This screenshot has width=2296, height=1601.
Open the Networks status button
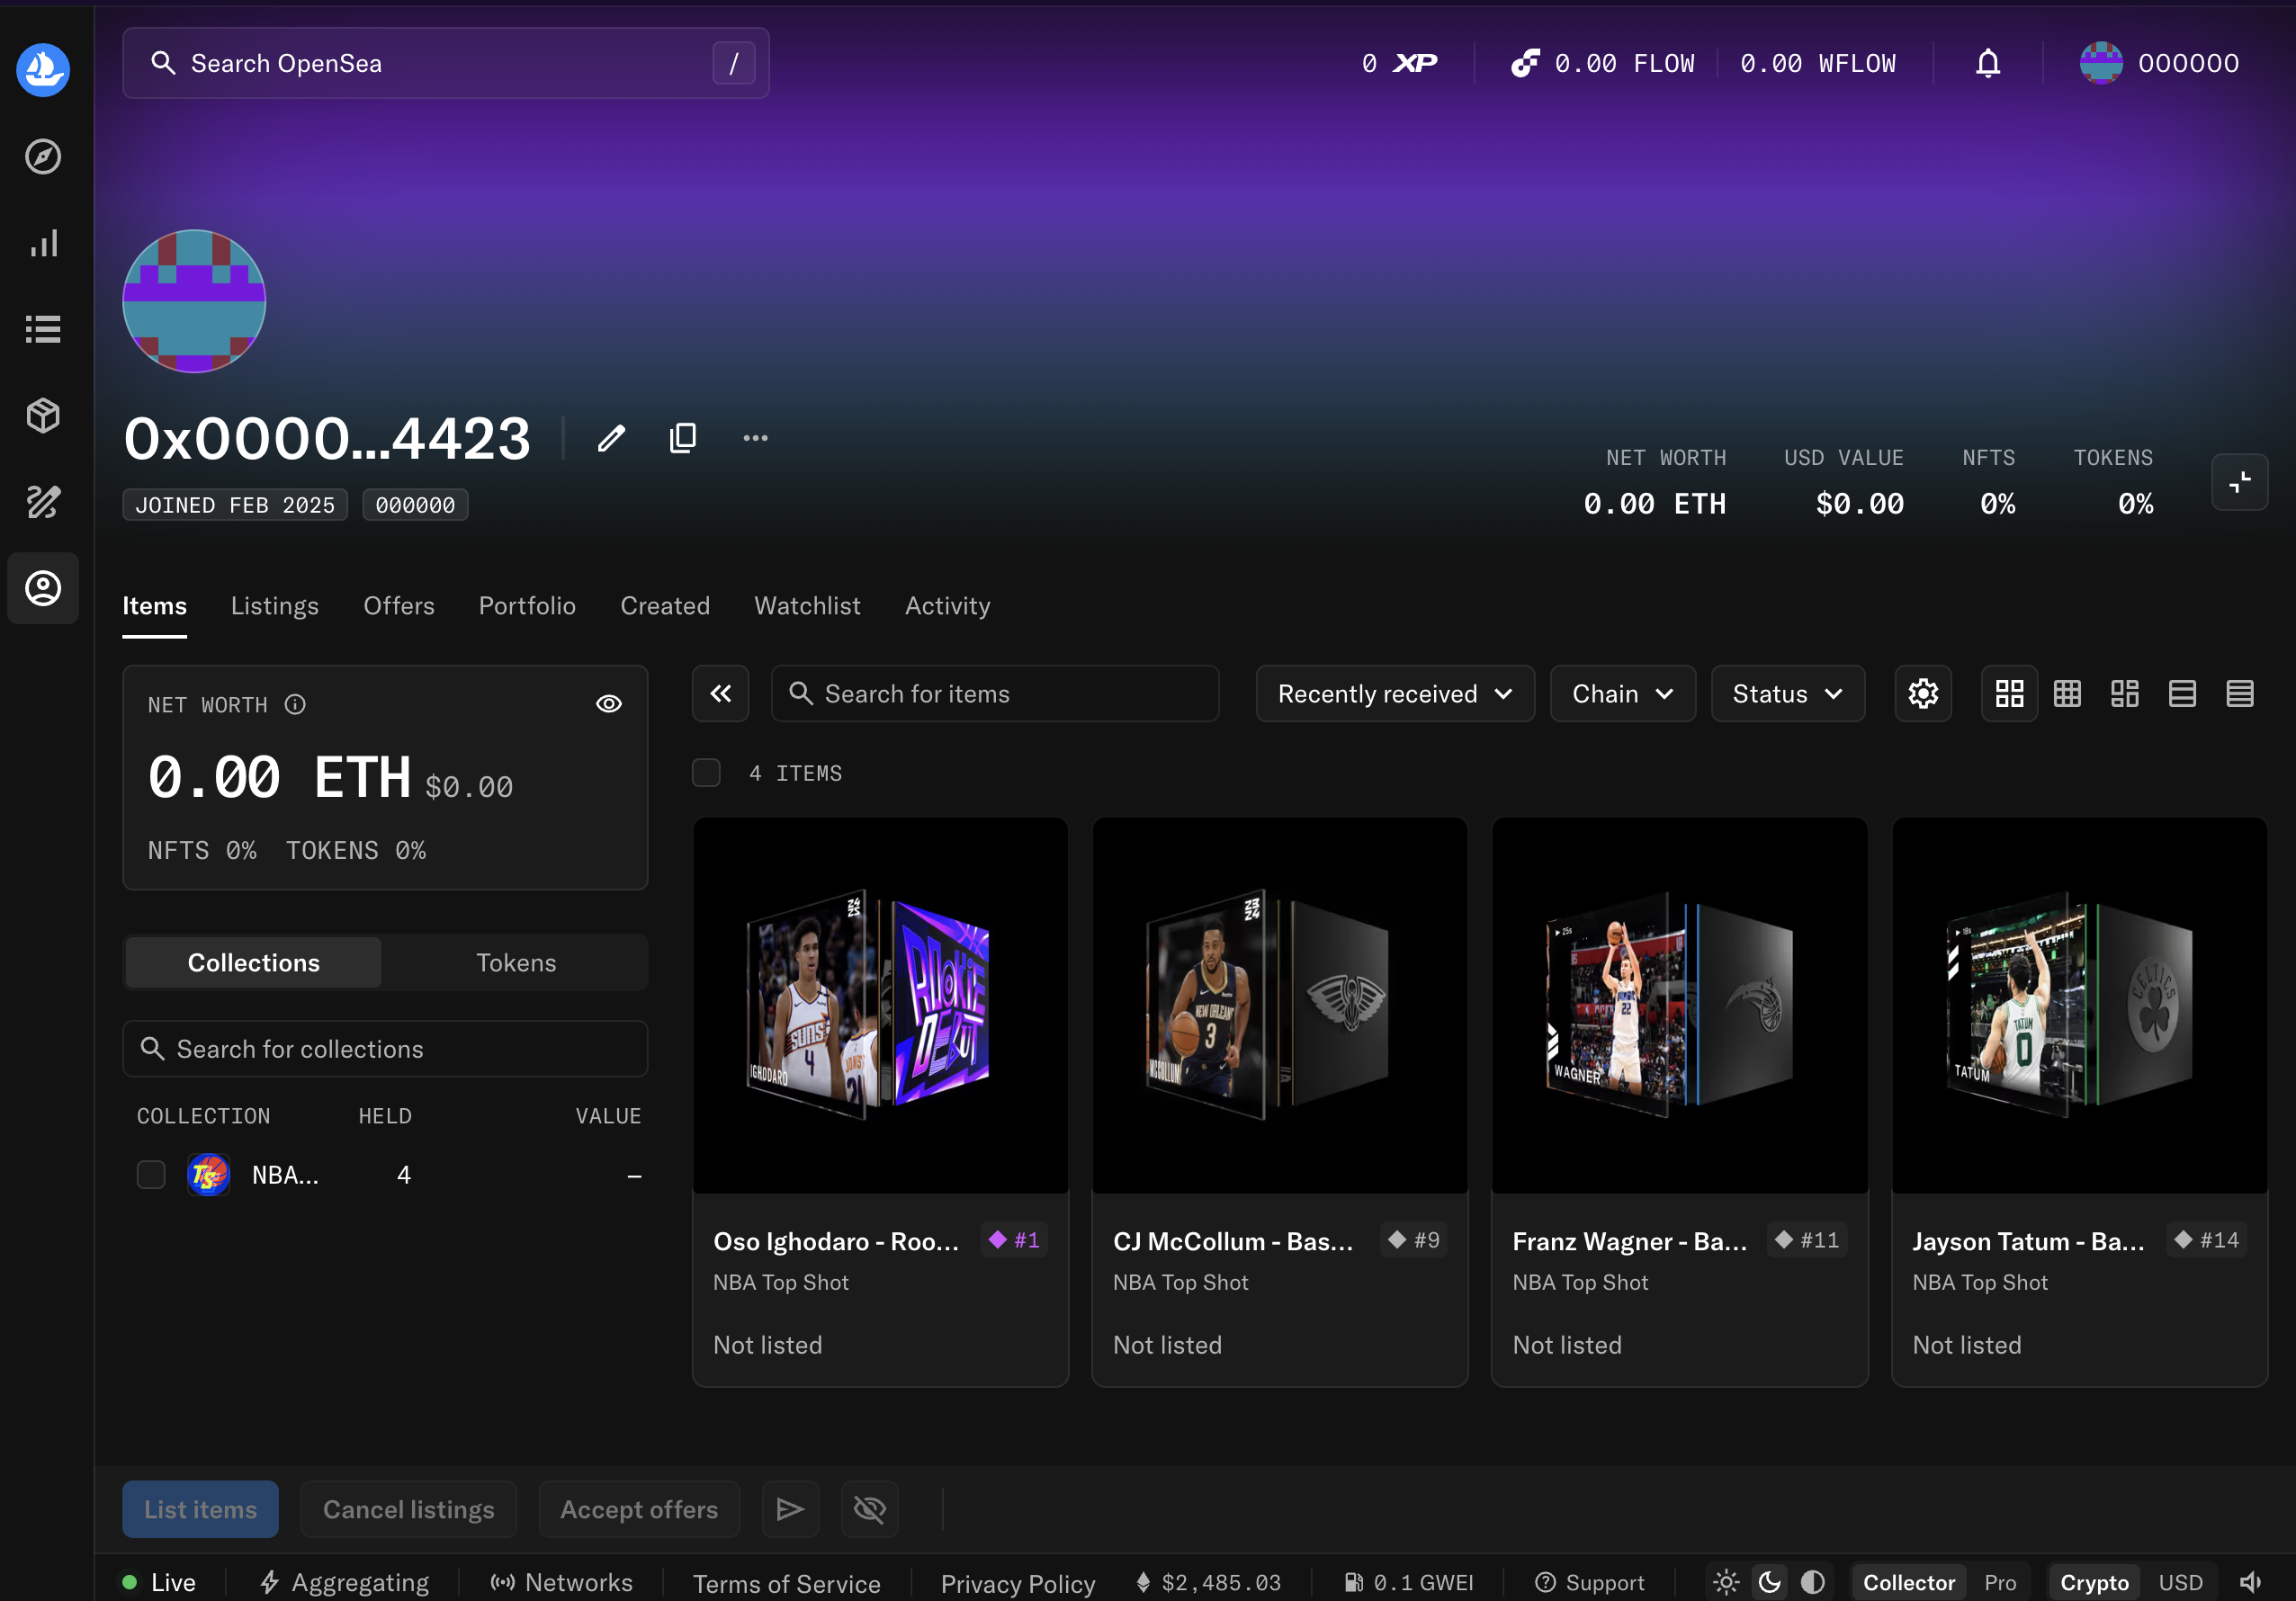[x=561, y=1582]
